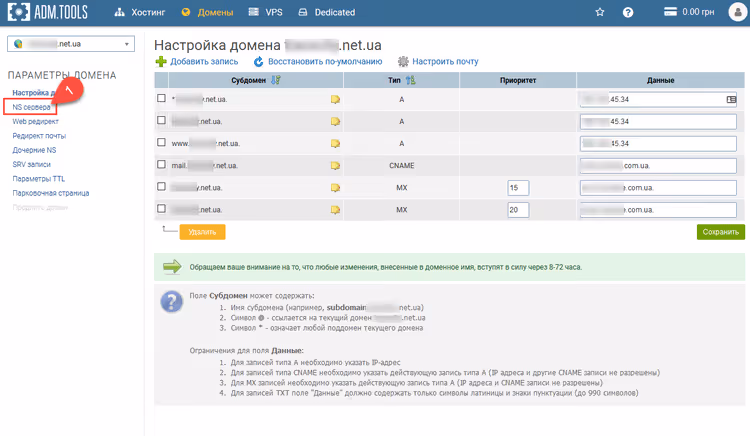Open Парковочная страница settings
The height and width of the screenshot is (436, 750).
click(x=51, y=193)
